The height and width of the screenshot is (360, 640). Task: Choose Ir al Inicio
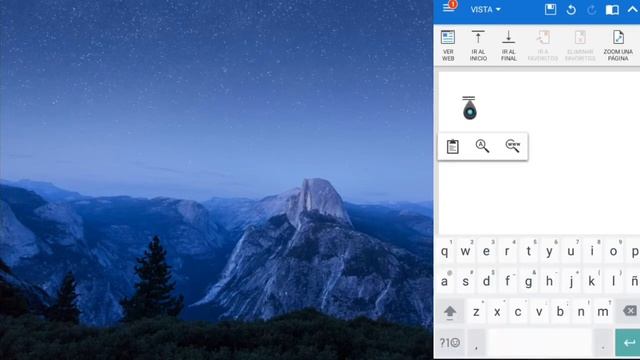point(478,45)
